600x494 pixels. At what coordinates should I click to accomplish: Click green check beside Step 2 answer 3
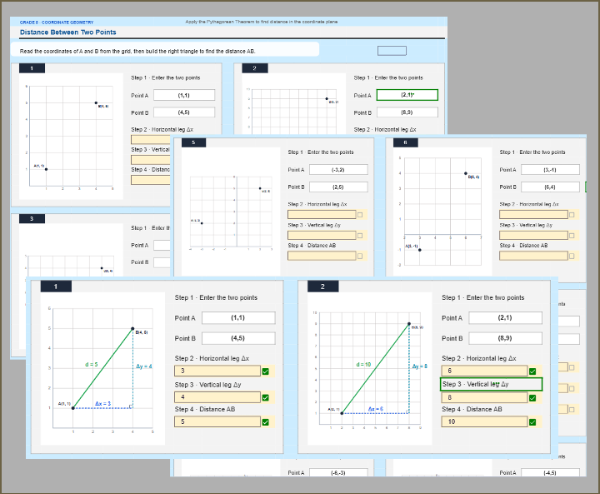[x=266, y=371]
